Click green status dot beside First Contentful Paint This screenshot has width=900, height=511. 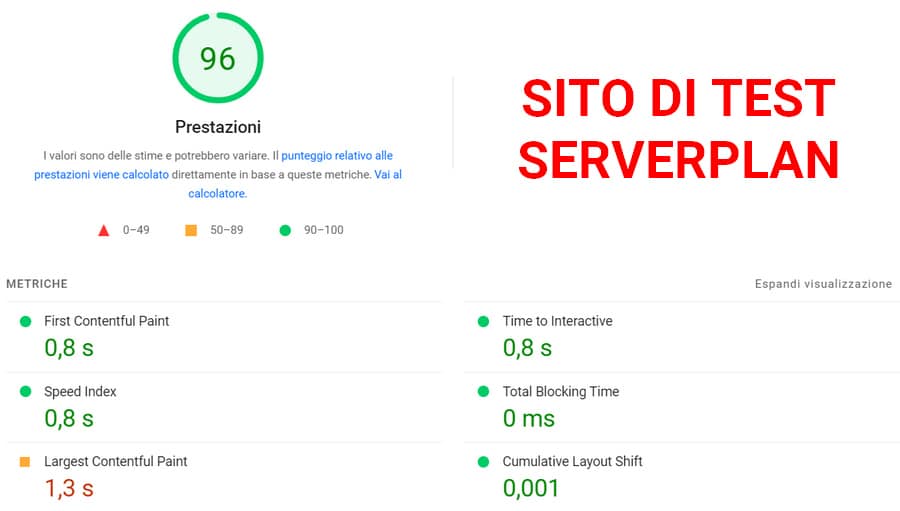25,321
